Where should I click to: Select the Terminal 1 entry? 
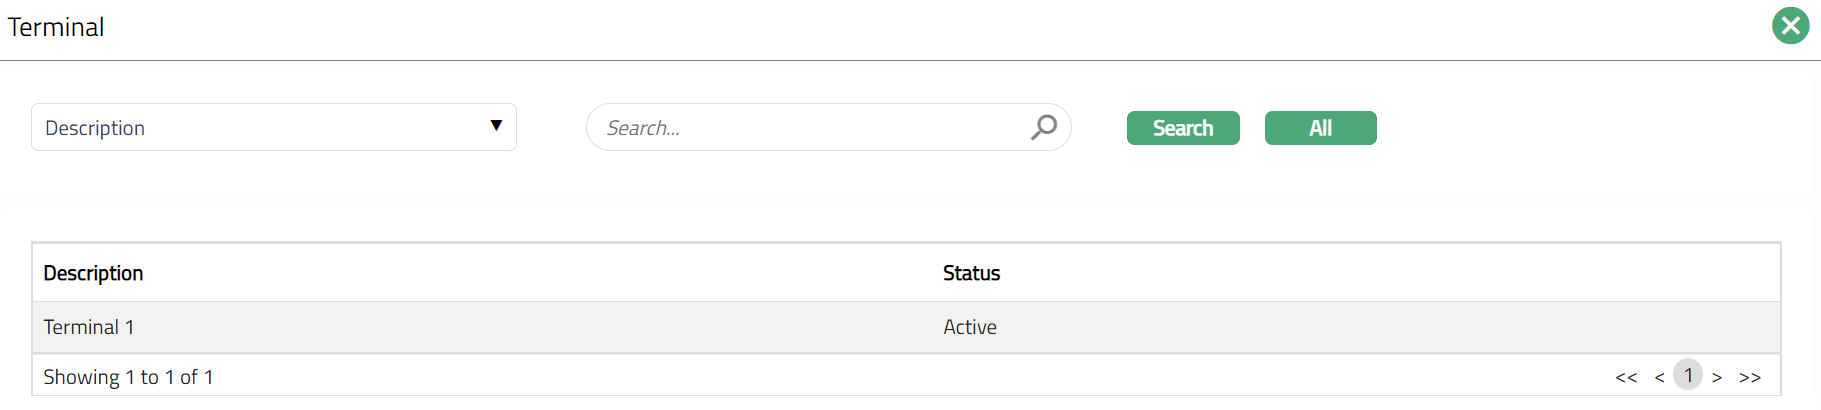point(89,327)
